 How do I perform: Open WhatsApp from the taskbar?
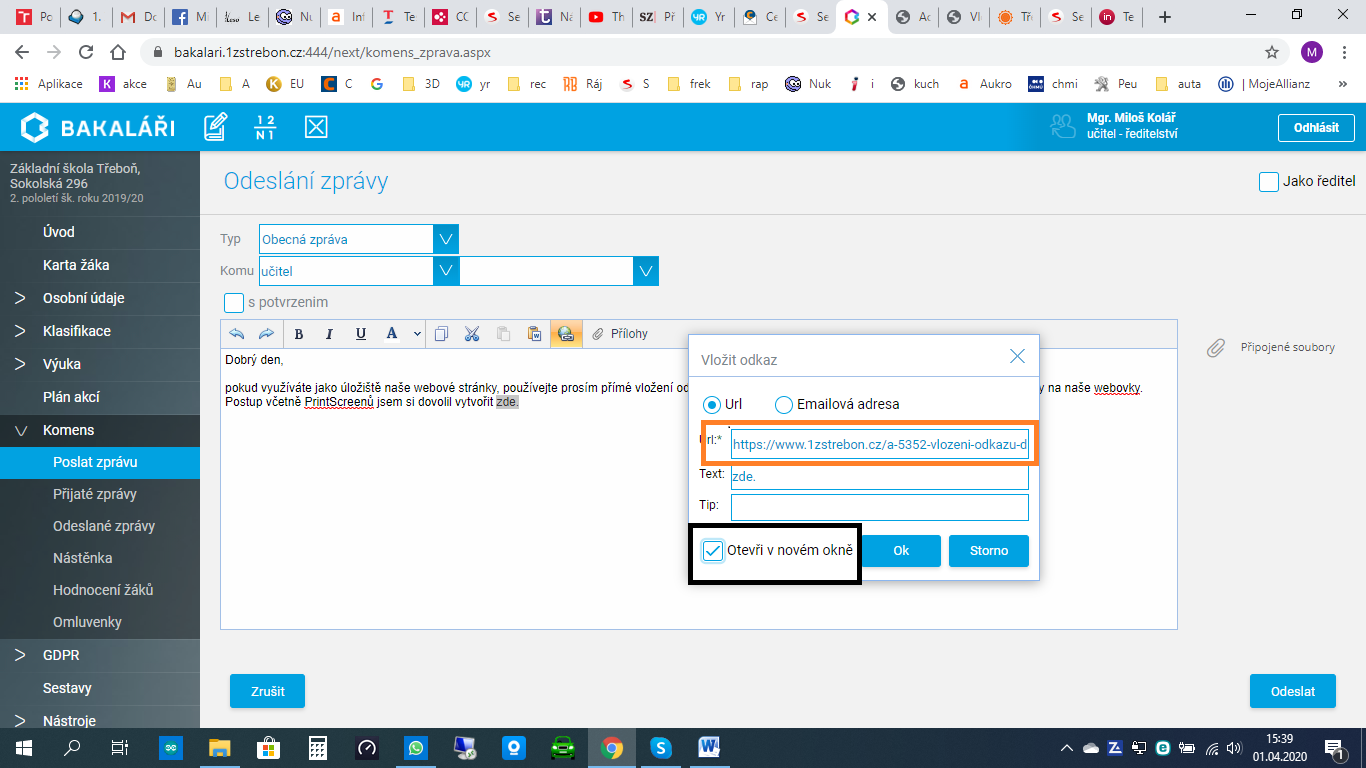[x=415, y=747]
